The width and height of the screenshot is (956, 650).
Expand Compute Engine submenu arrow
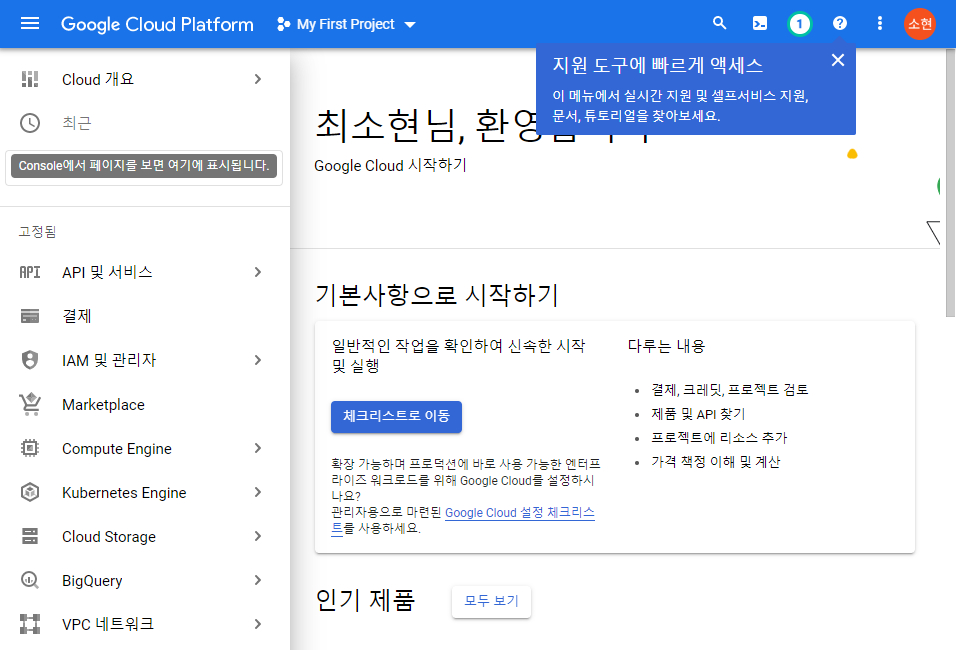[x=258, y=448]
